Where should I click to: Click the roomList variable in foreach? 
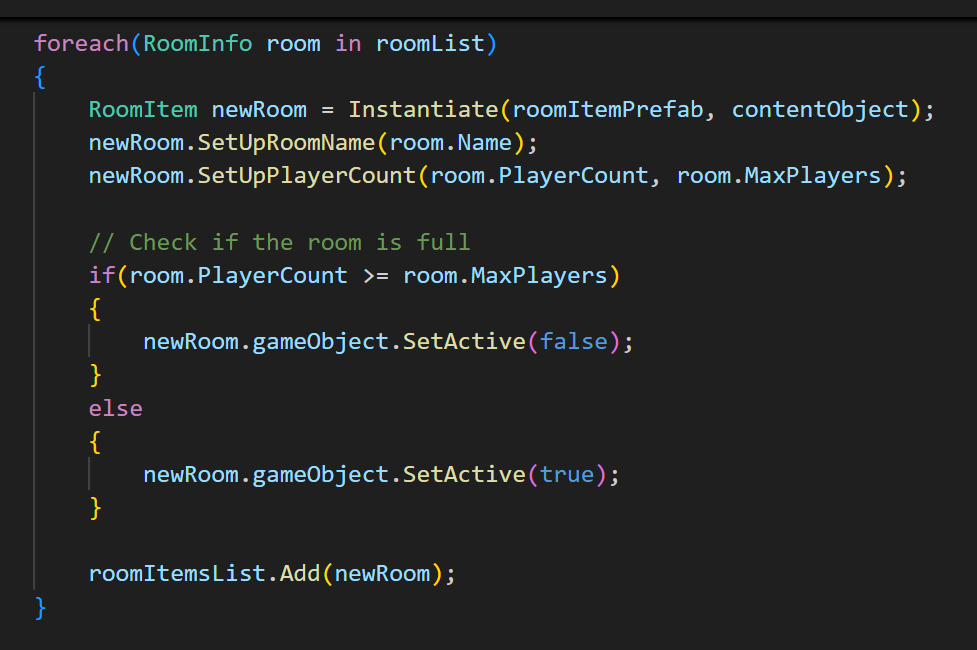[430, 44]
